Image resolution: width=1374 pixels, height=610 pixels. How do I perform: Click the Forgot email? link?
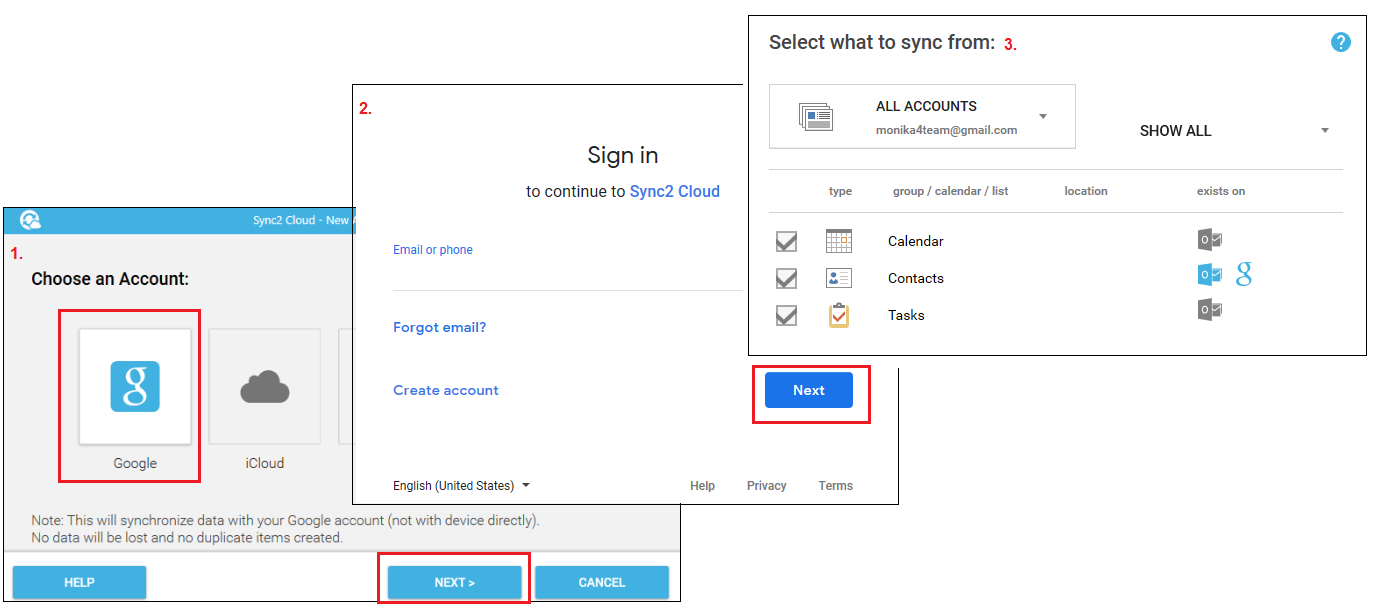[439, 327]
